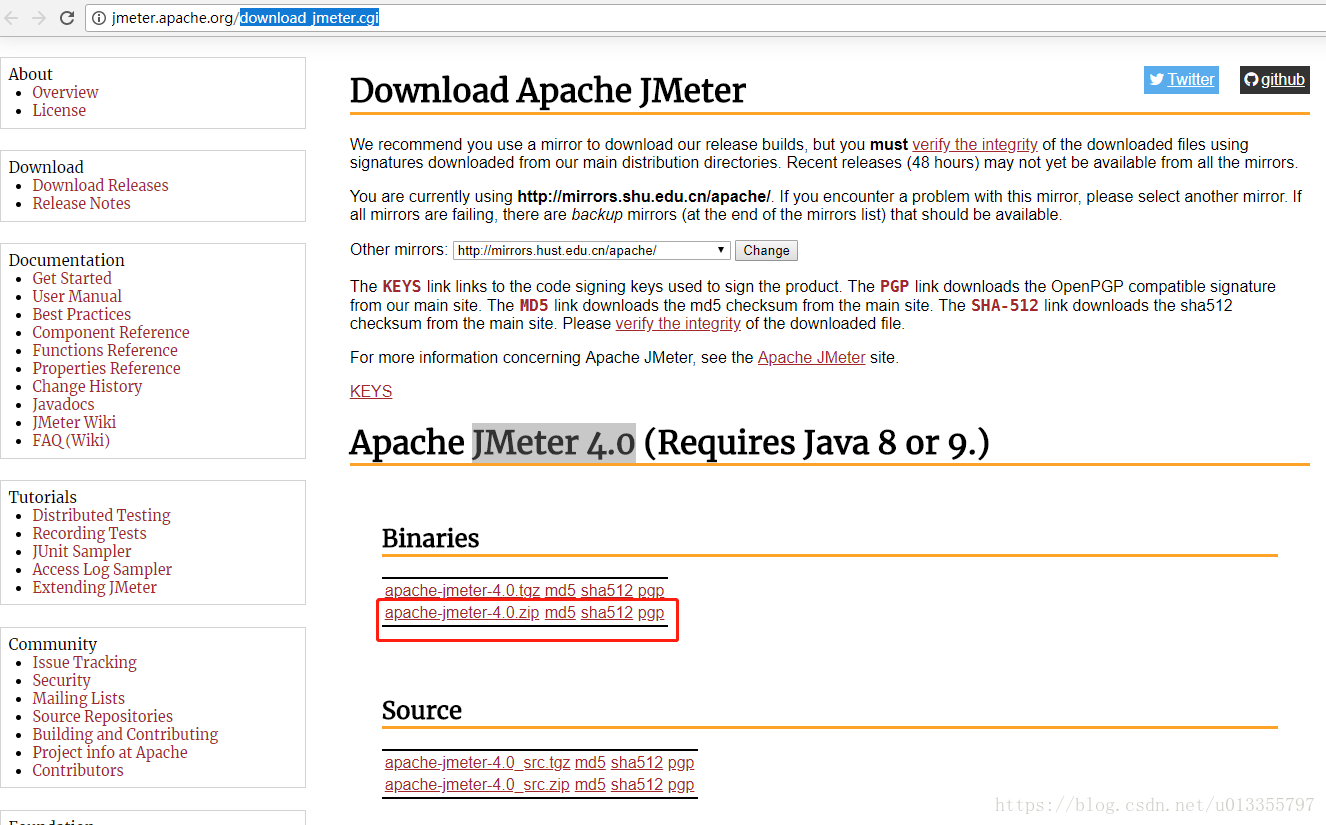The height and width of the screenshot is (825, 1326).
Task: Open Distributed Testing tutorial
Action: (101, 515)
